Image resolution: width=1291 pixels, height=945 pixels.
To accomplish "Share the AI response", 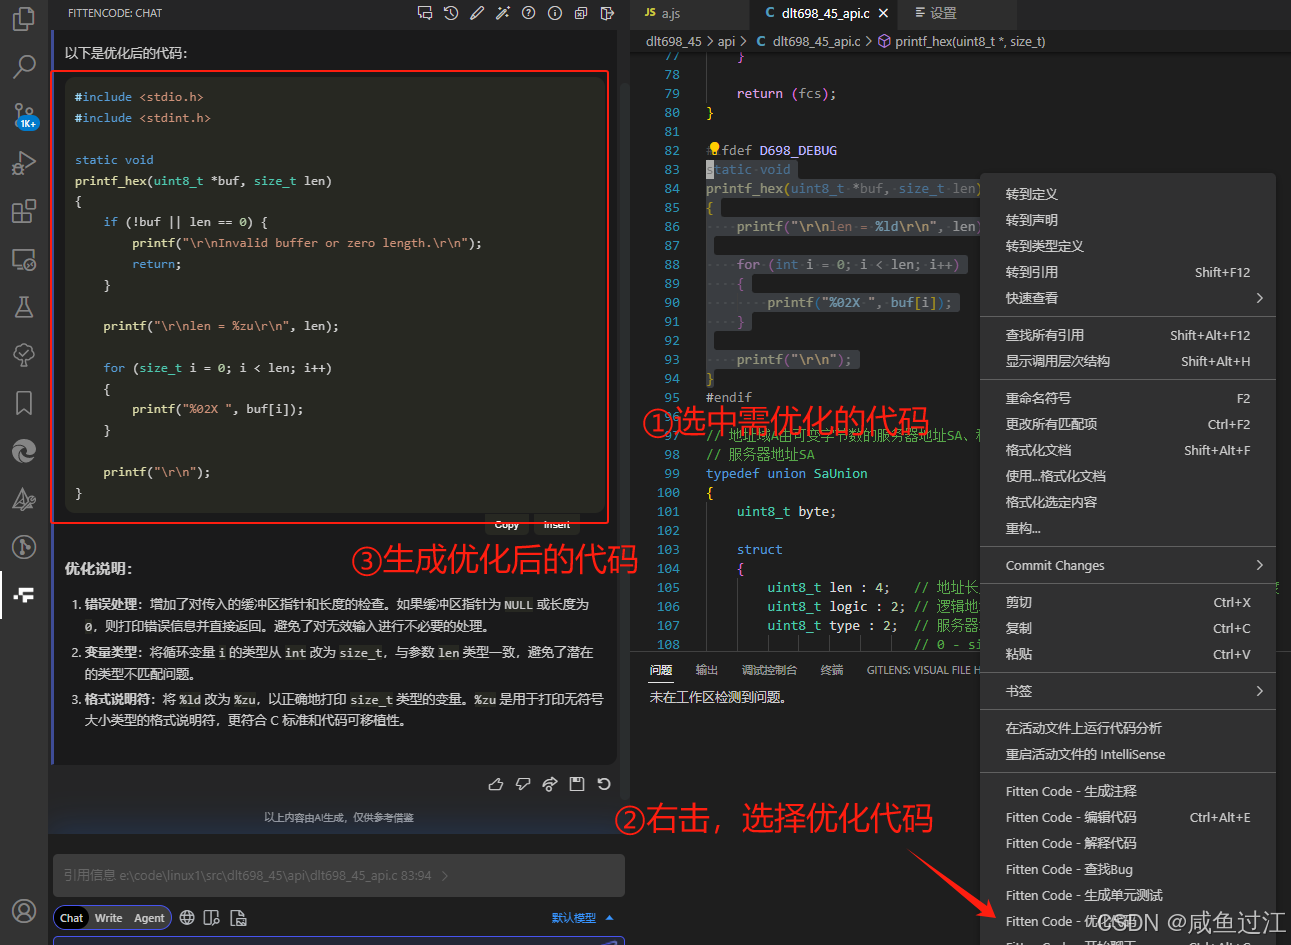I will (x=550, y=784).
